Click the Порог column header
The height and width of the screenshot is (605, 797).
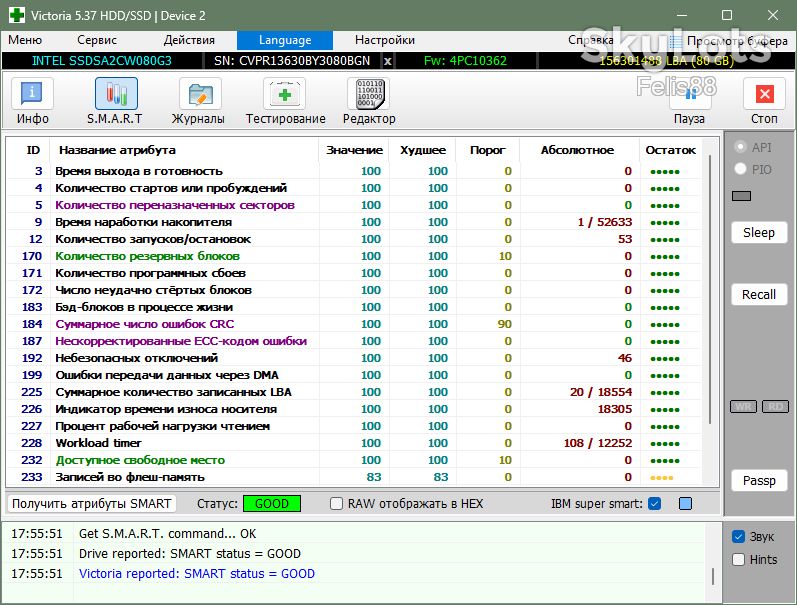(487, 150)
